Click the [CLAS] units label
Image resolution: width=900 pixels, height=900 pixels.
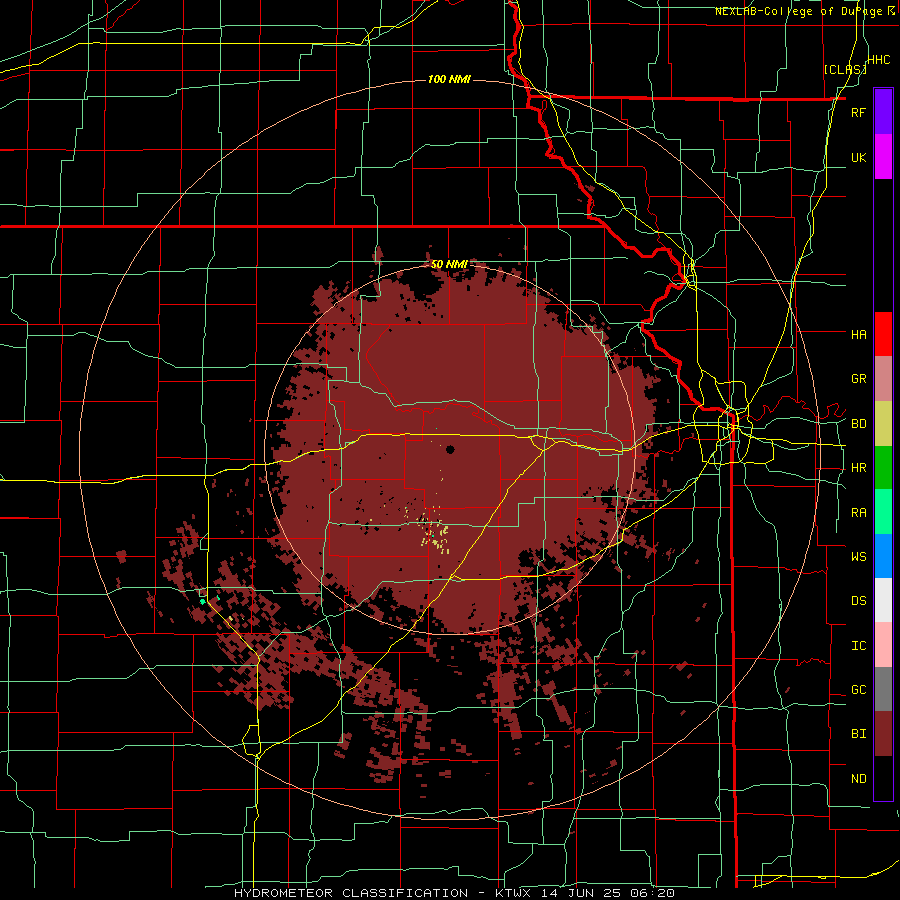click(845, 70)
